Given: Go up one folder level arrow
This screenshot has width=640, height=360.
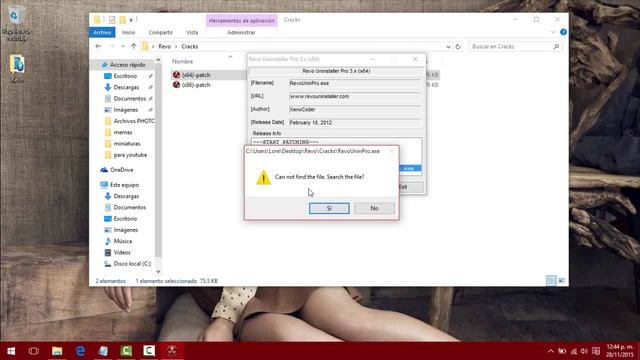Looking at the screenshot, I should (133, 47).
